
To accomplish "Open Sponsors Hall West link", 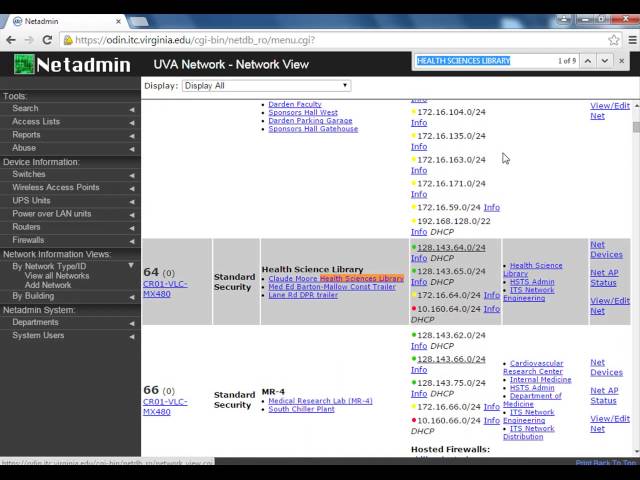I will tap(303, 113).
